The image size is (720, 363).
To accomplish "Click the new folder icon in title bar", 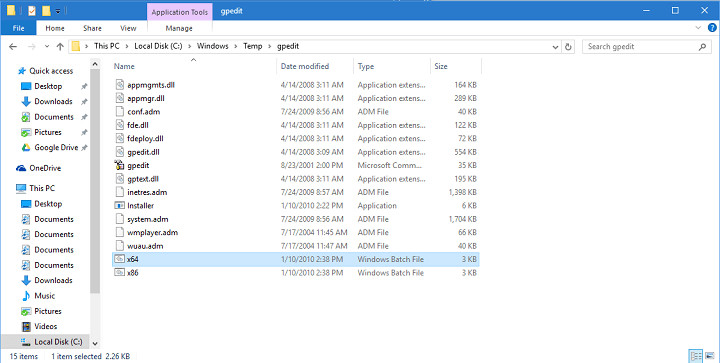I will tap(46, 11).
